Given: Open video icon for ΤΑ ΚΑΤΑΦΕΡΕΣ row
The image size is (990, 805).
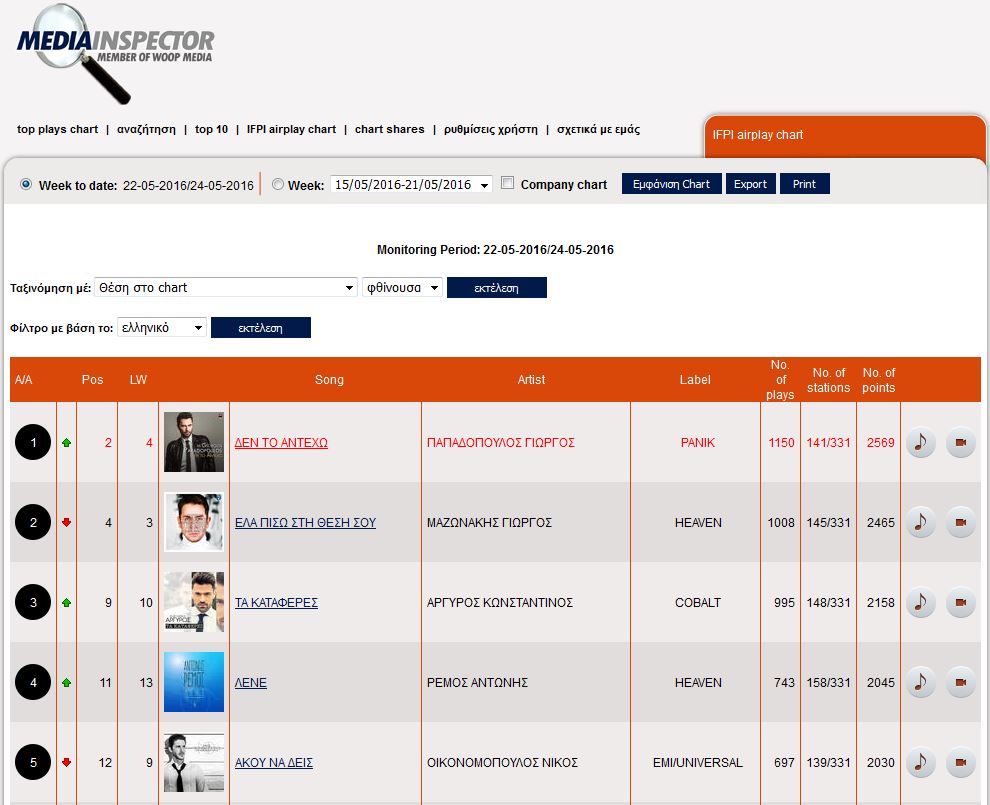Looking at the screenshot, I should coord(960,602).
